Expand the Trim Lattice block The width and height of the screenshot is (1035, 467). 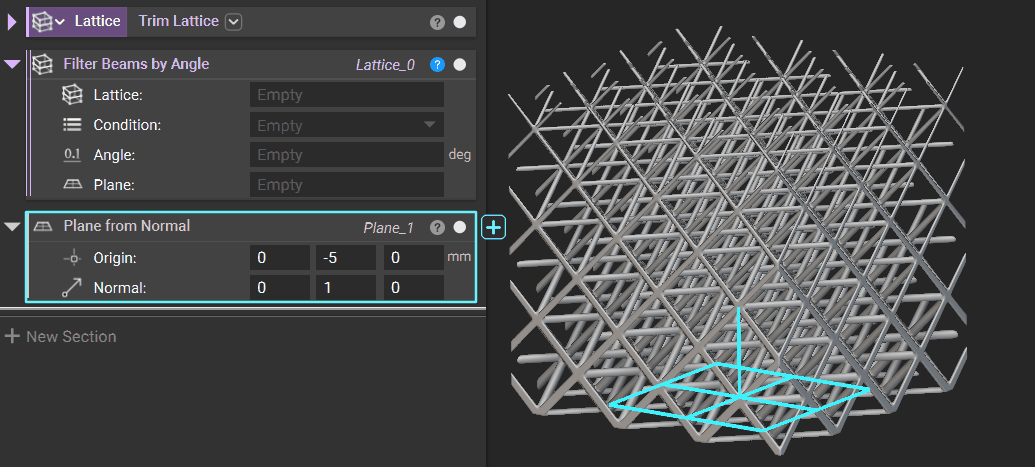(12, 21)
